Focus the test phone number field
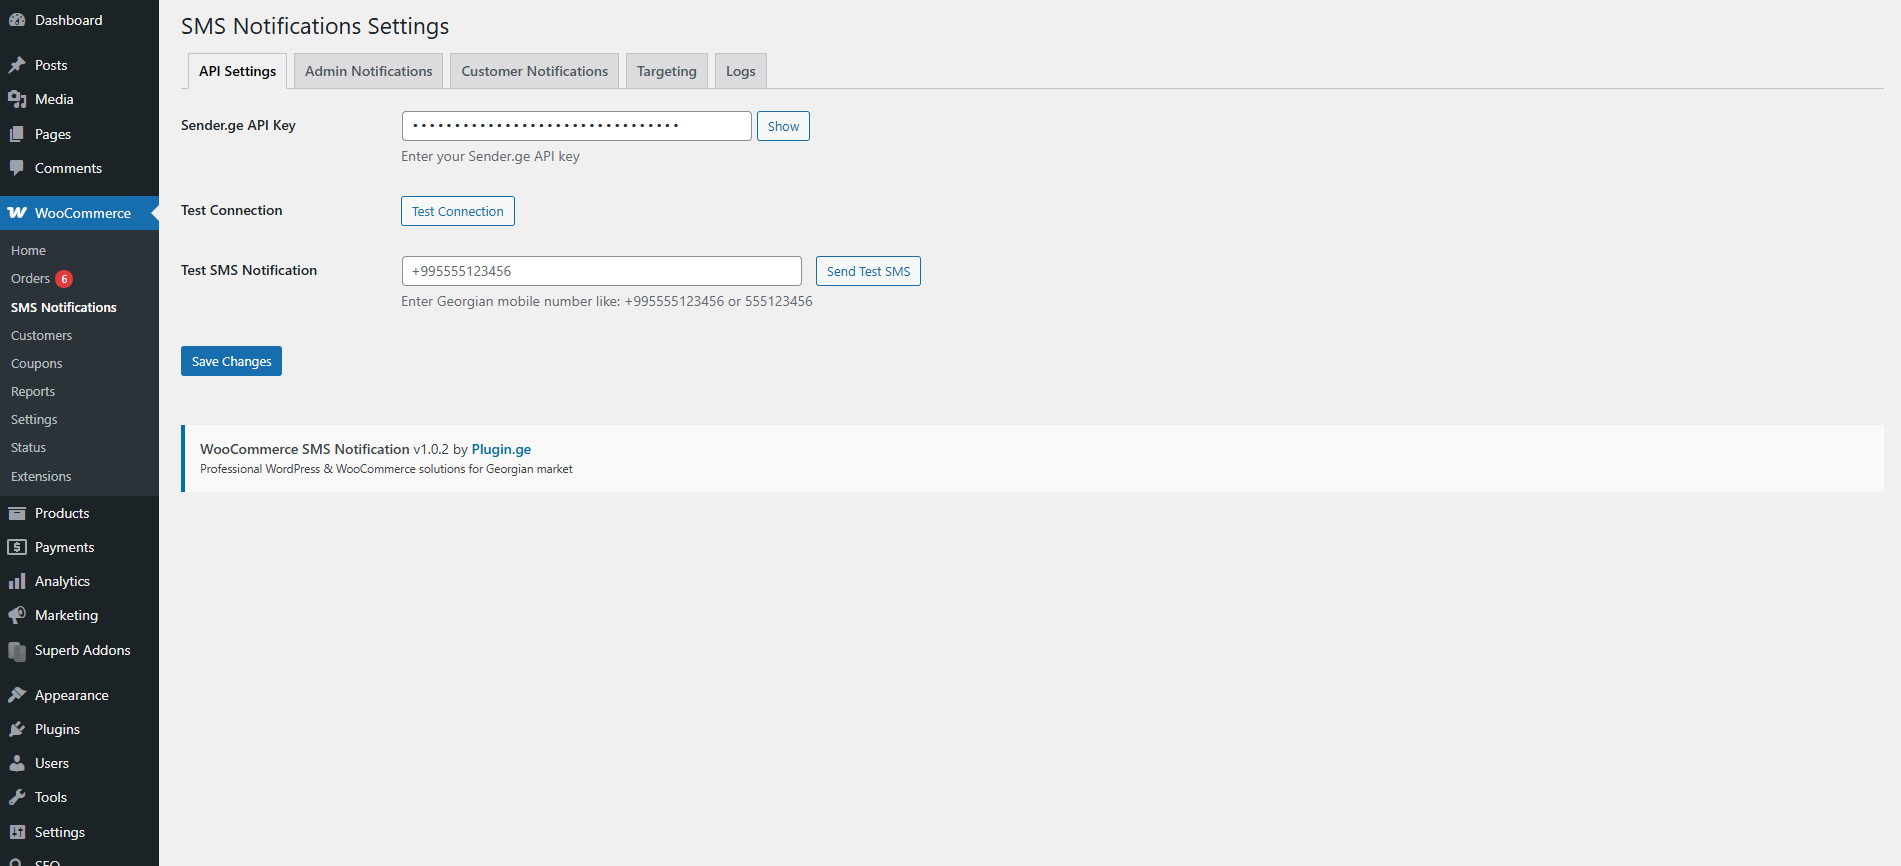The width and height of the screenshot is (1901, 866). pos(602,271)
